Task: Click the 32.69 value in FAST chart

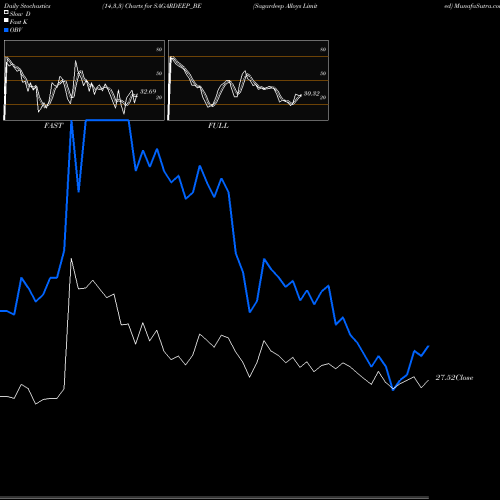Action: 148,91
